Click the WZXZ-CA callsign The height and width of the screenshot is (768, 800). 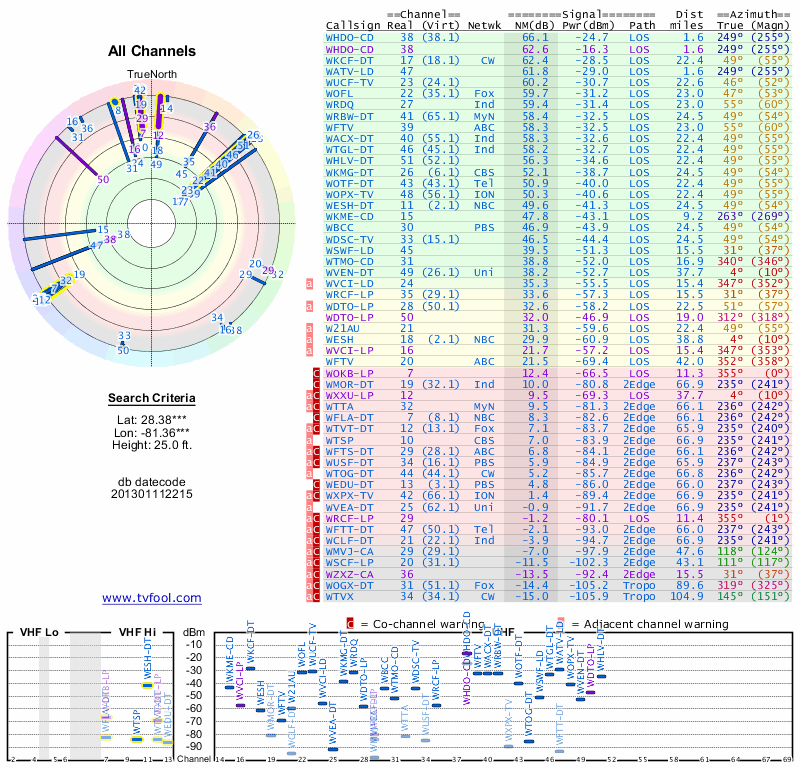click(349, 574)
